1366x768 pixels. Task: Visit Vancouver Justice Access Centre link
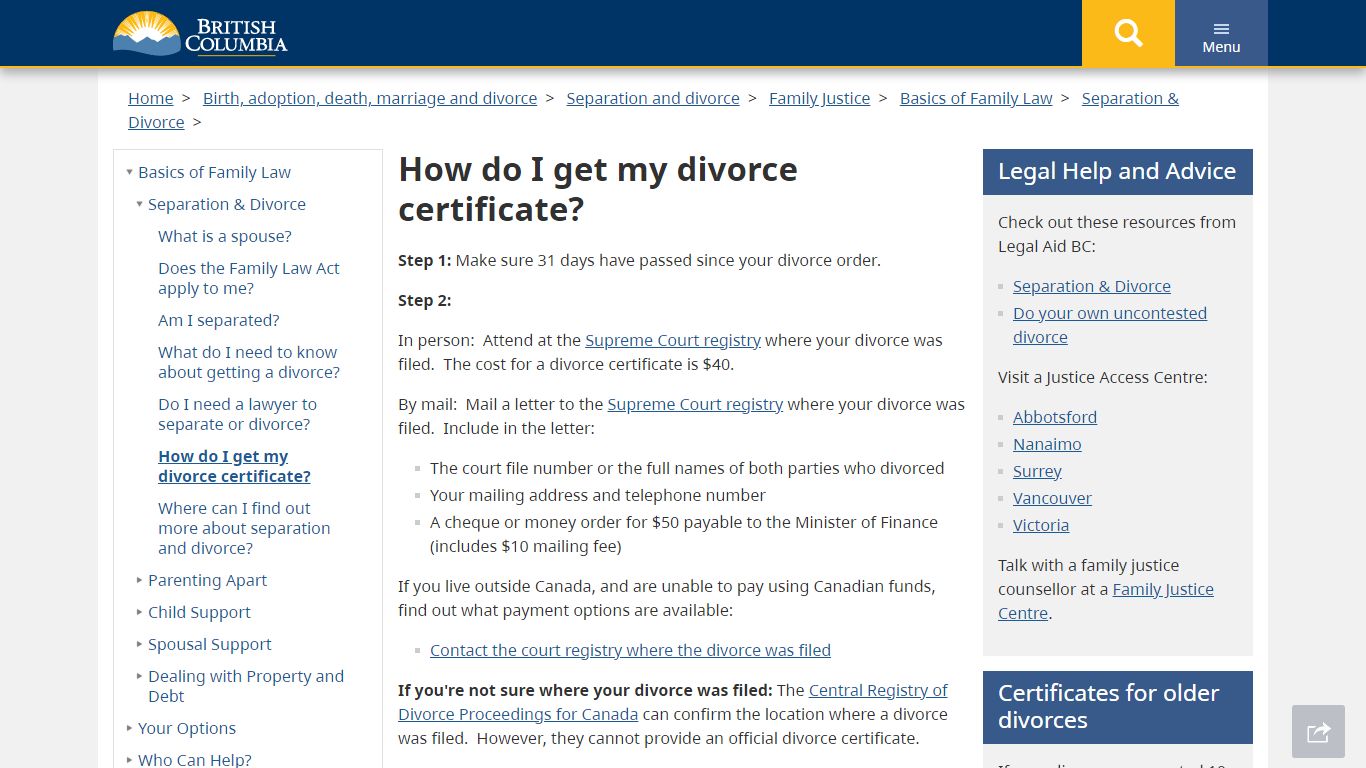tap(1052, 498)
